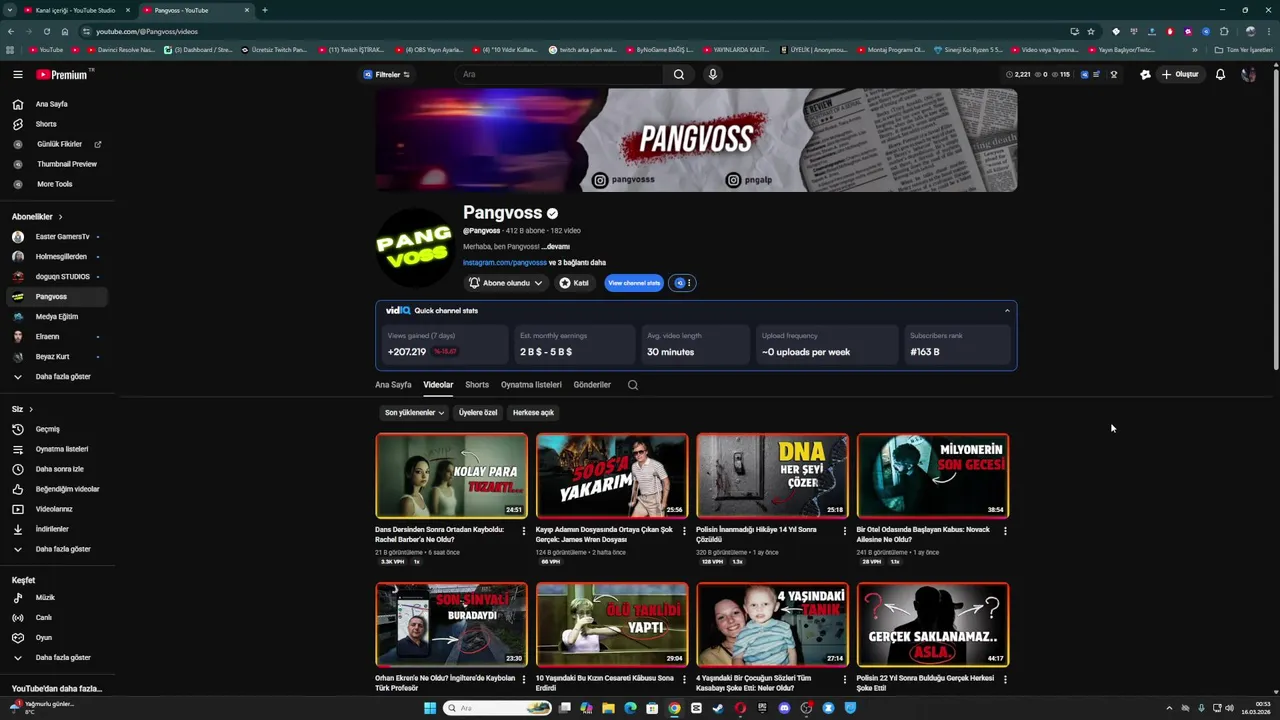Click the YouTube Premium logo
1280x720 pixels.
(x=62, y=75)
